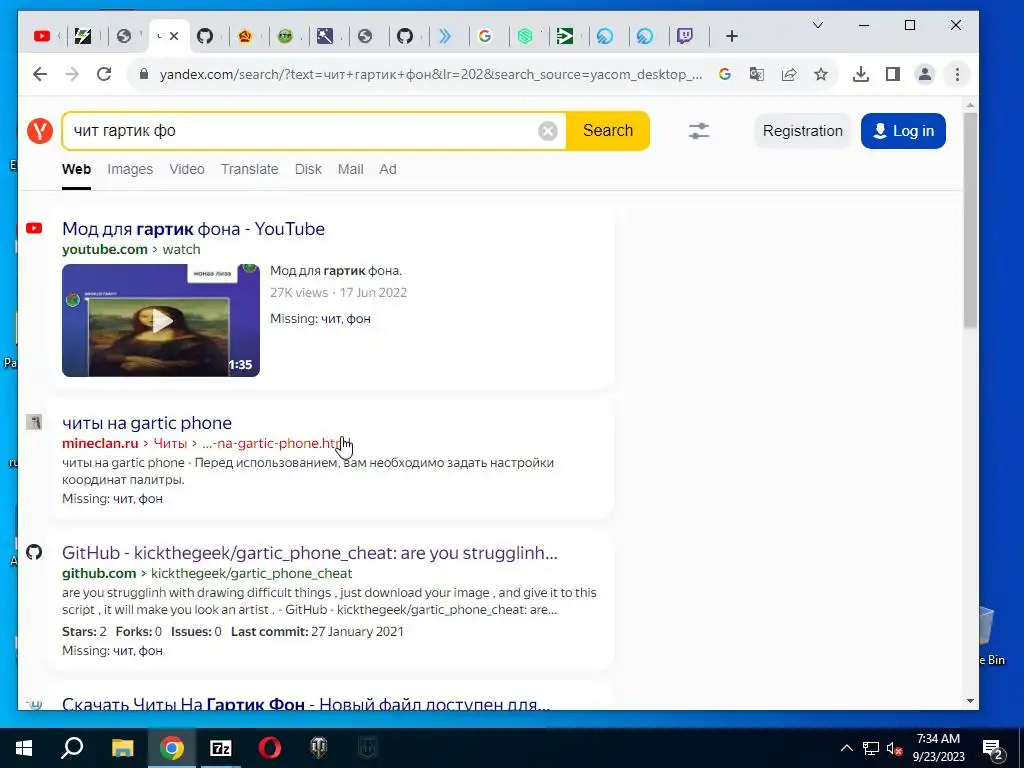
Task: Click the youtube.com green URL
Action: (x=104, y=249)
